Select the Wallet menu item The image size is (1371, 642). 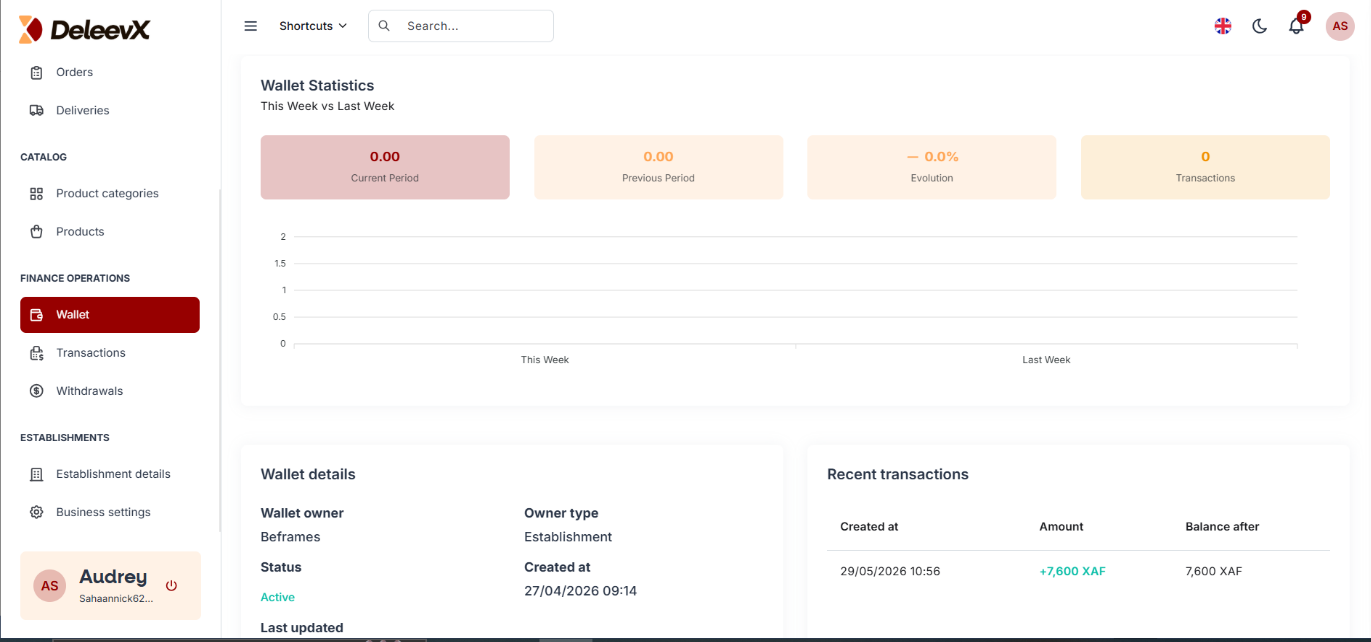[x=110, y=315]
